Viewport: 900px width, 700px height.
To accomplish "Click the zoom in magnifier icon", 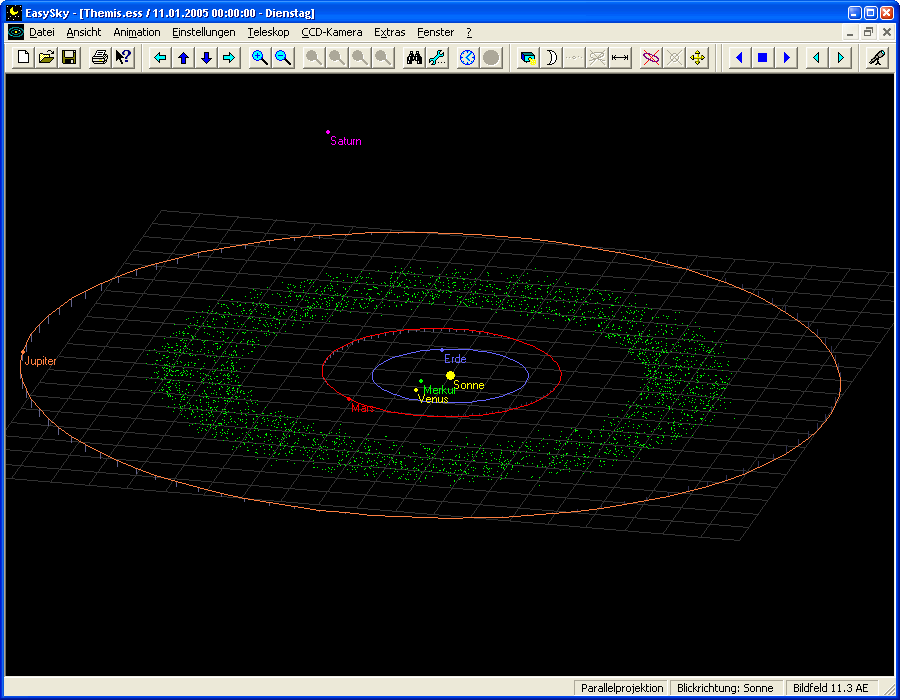I will (x=259, y=58).
